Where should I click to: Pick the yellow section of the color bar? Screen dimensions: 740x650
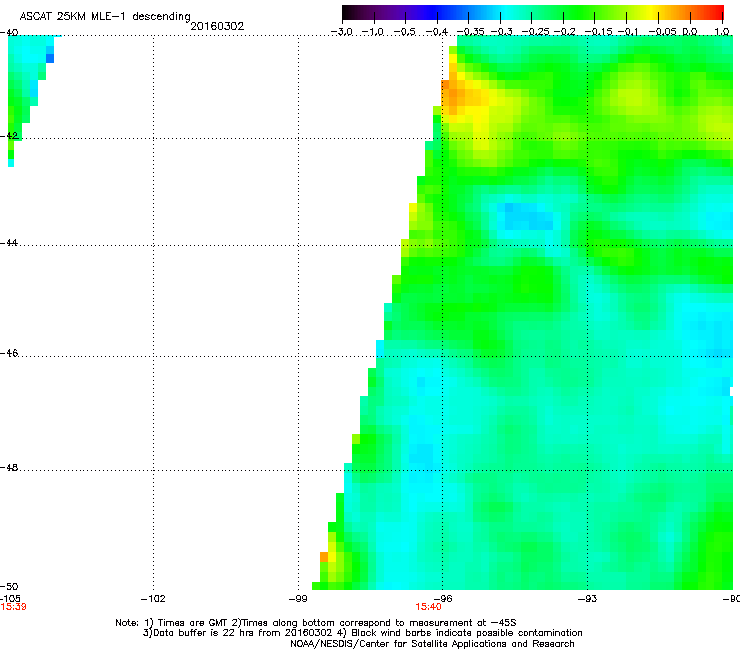[x=654, y=12]
